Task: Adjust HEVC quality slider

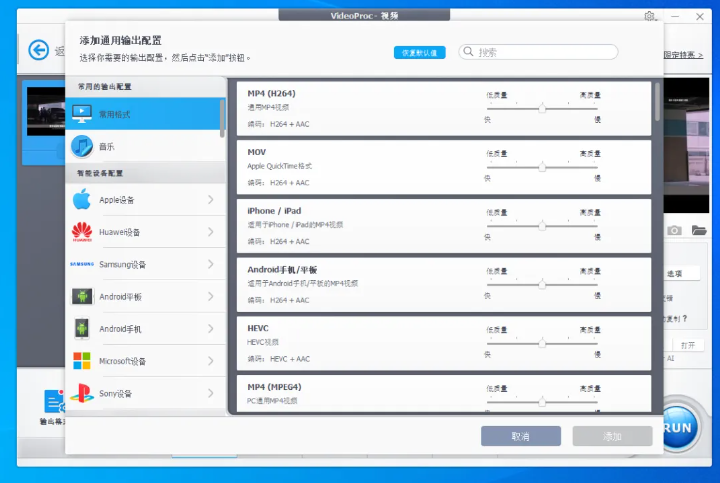Action: tap(542, 343)
